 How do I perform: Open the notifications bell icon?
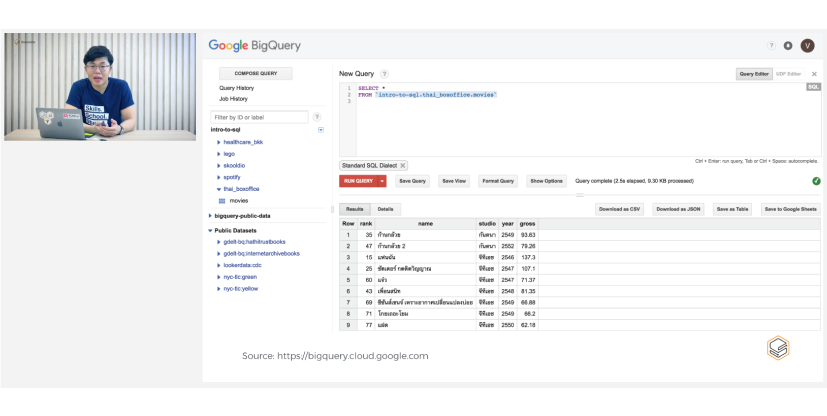tap(788, 46)
